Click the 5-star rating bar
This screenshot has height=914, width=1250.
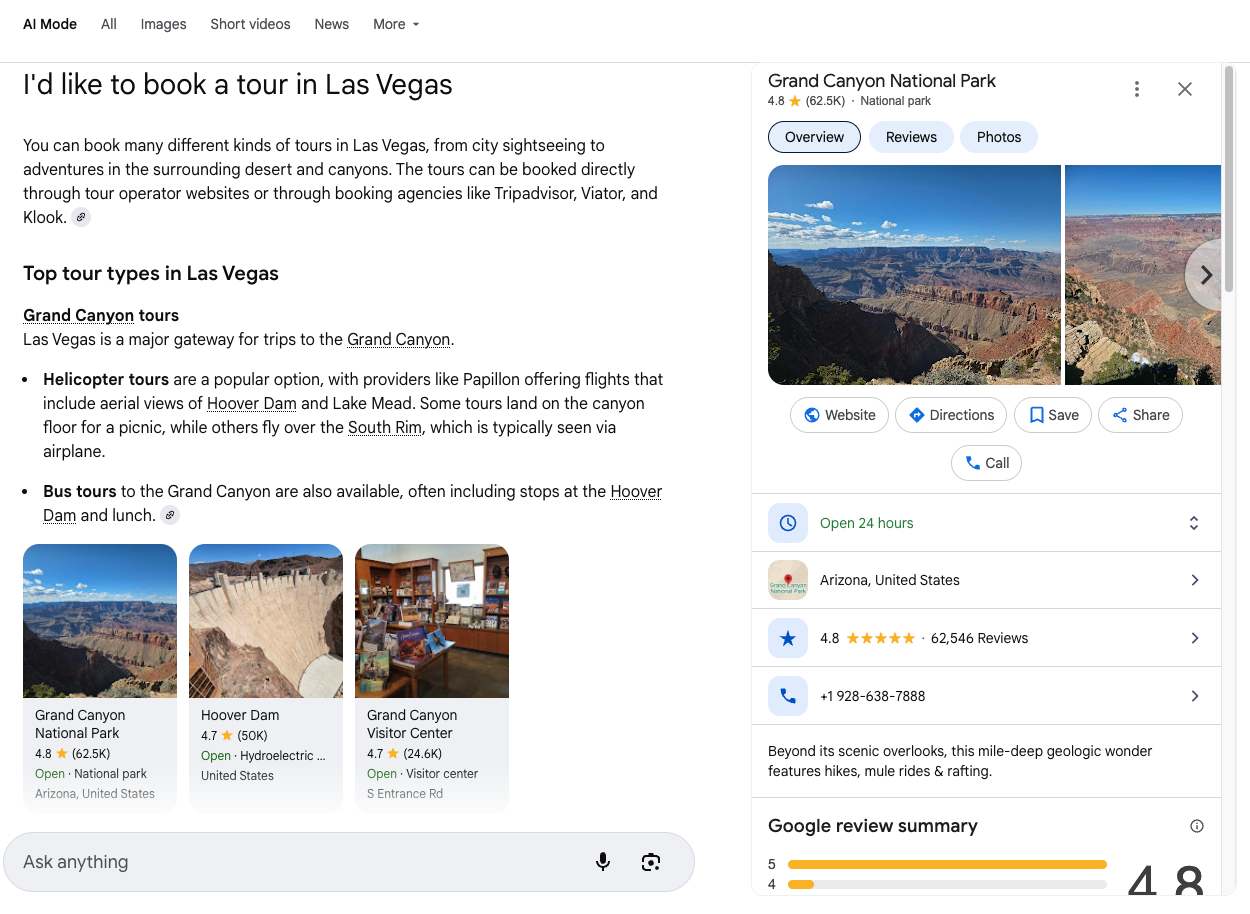coord(947,864)
